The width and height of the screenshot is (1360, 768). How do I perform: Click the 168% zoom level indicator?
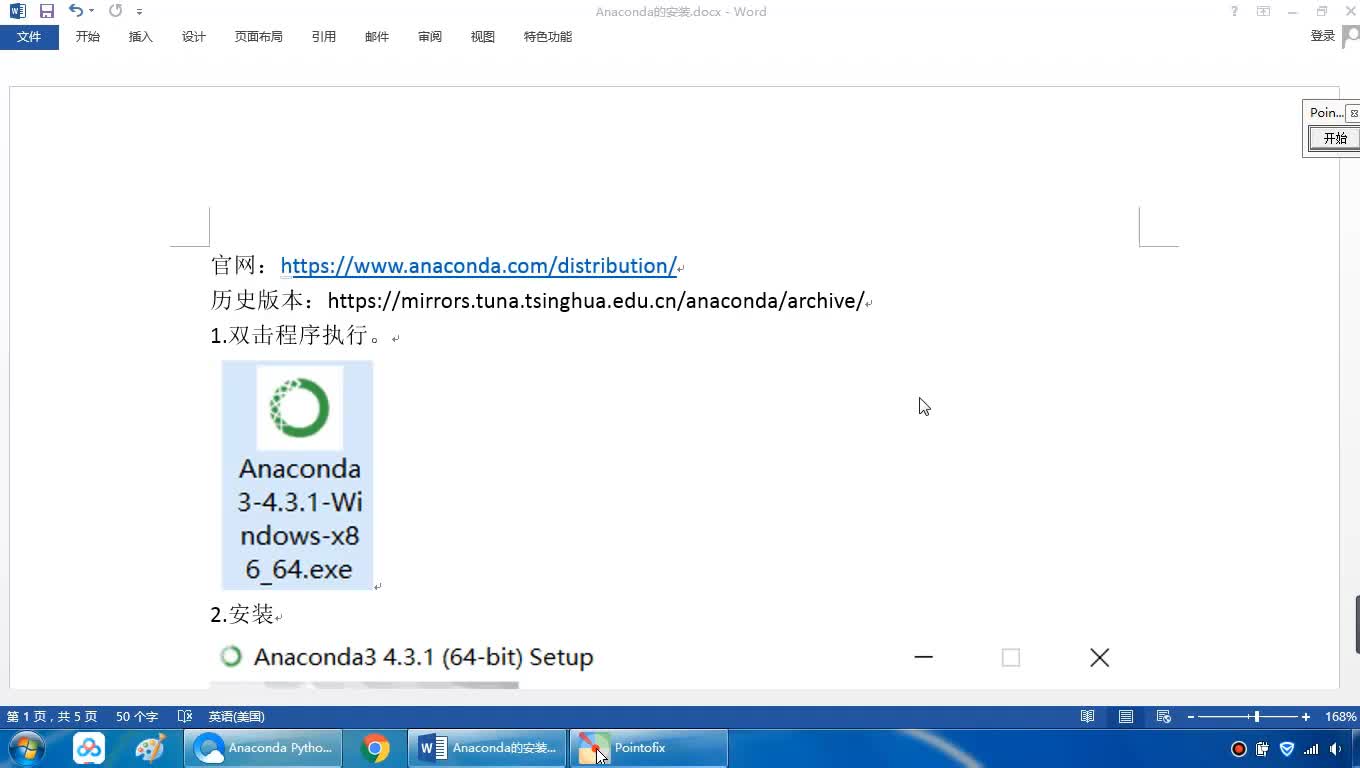[x=1340, y=717]
